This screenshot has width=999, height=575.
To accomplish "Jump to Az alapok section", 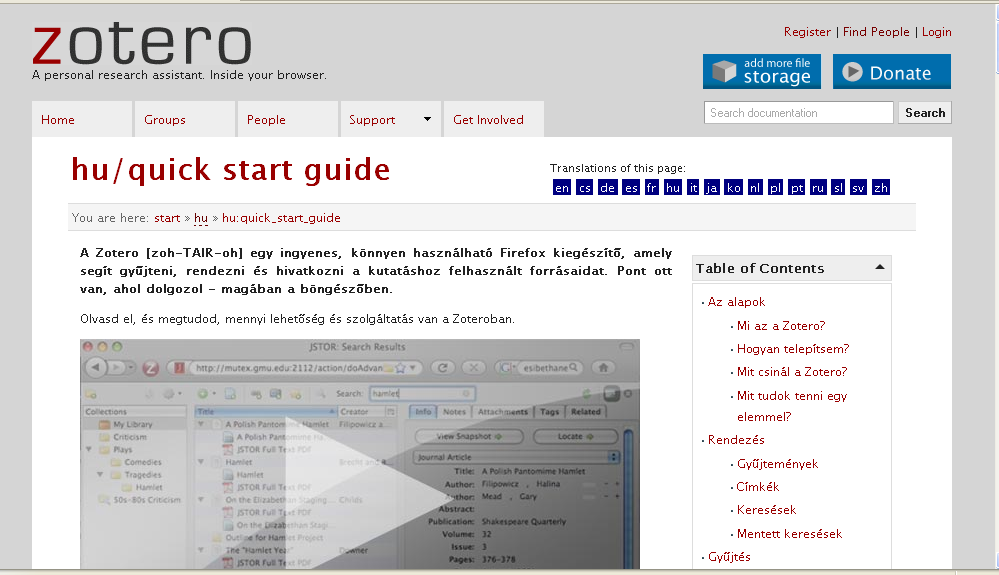I will point(736,302).
